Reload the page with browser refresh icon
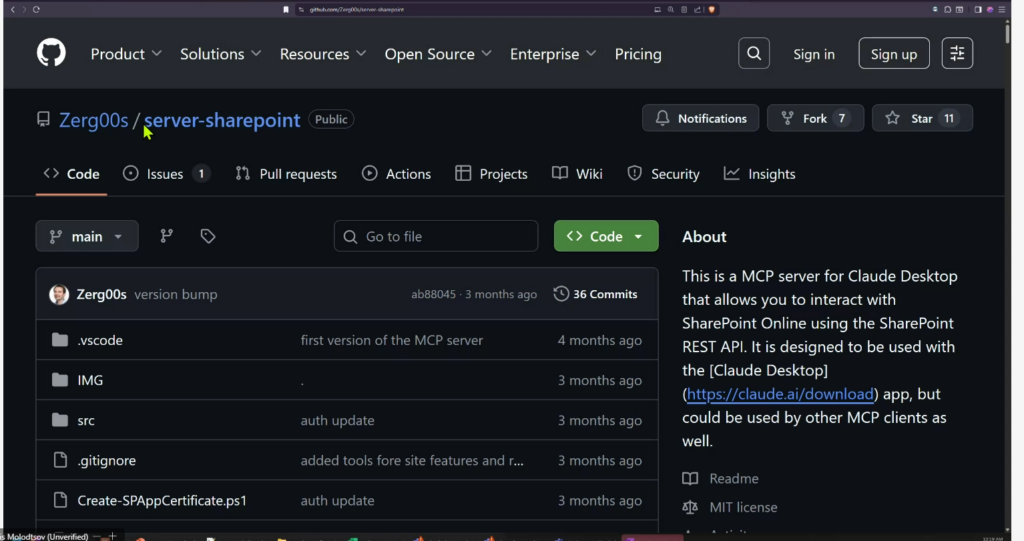 tap(37, 9)
